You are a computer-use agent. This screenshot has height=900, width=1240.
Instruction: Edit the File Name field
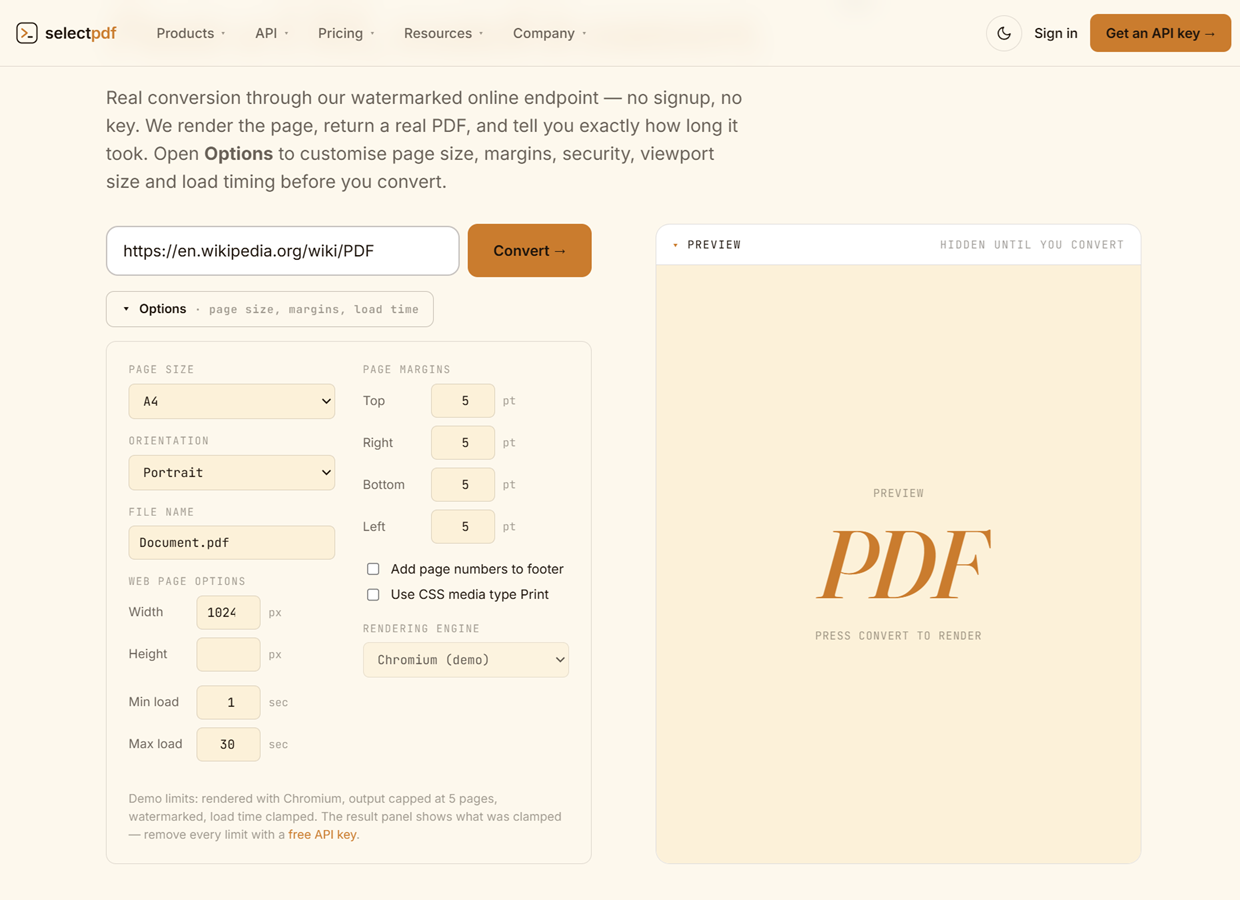coord(232,542)
